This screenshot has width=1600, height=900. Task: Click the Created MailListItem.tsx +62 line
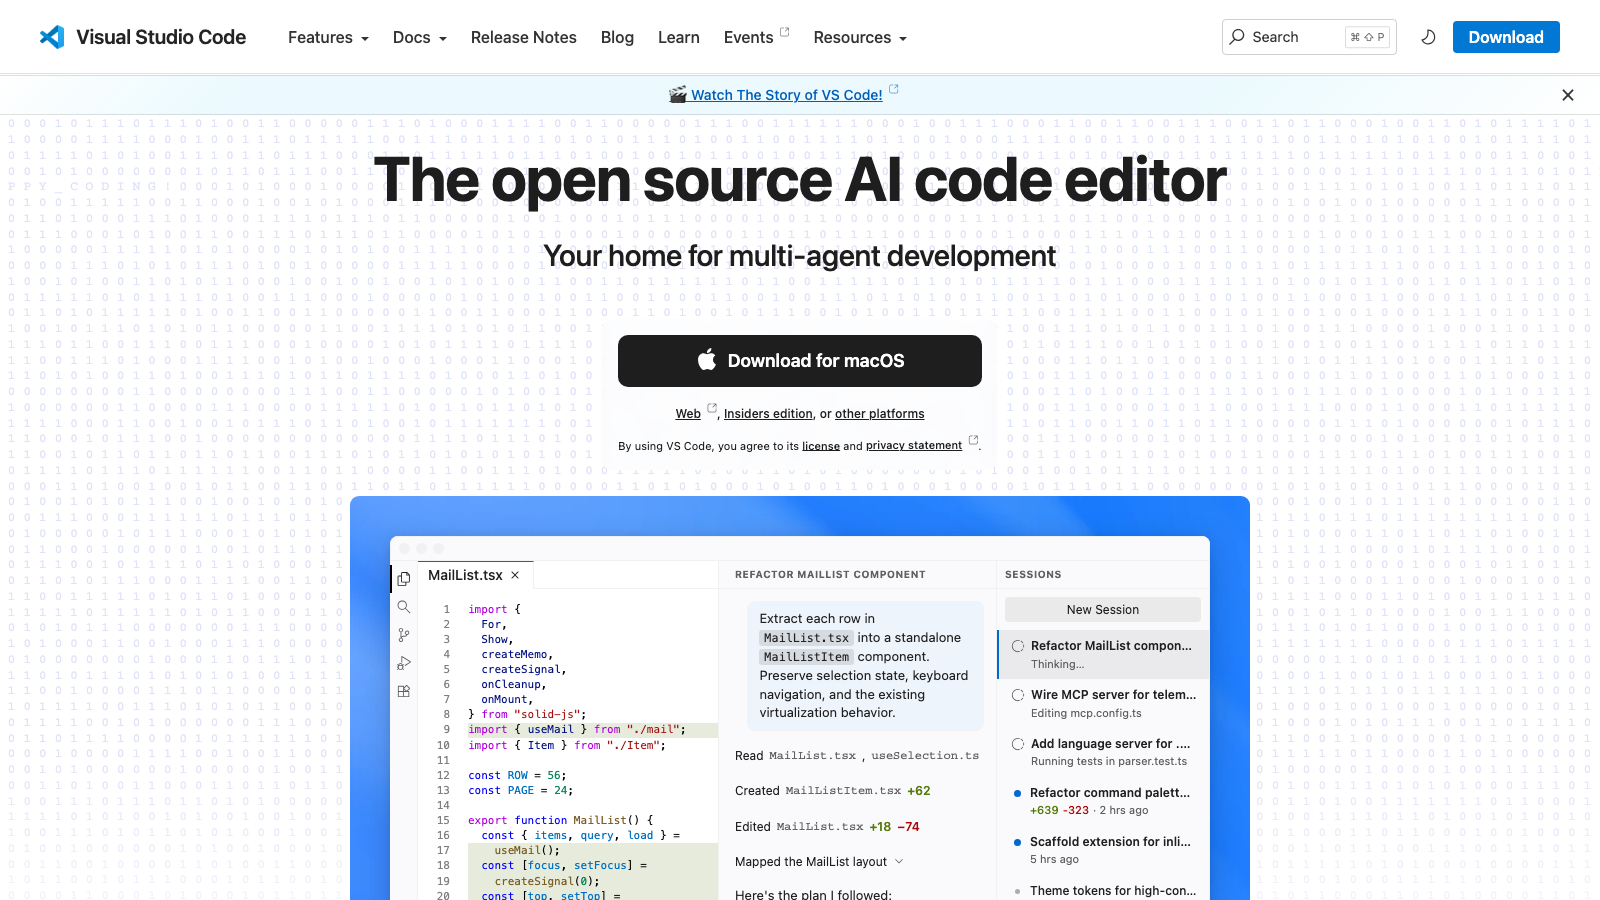click(x=833, y=791)
